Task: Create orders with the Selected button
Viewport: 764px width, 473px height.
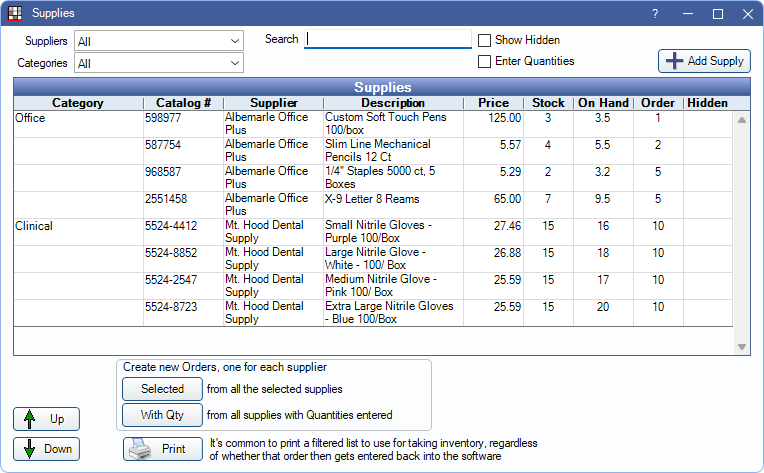Action: (162, 389)
